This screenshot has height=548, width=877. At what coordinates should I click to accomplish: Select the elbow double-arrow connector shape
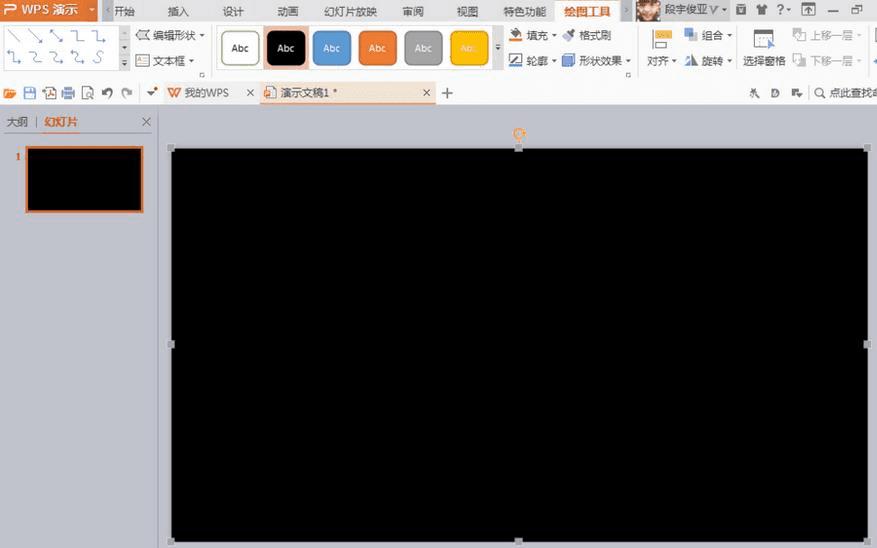(15, 56)
